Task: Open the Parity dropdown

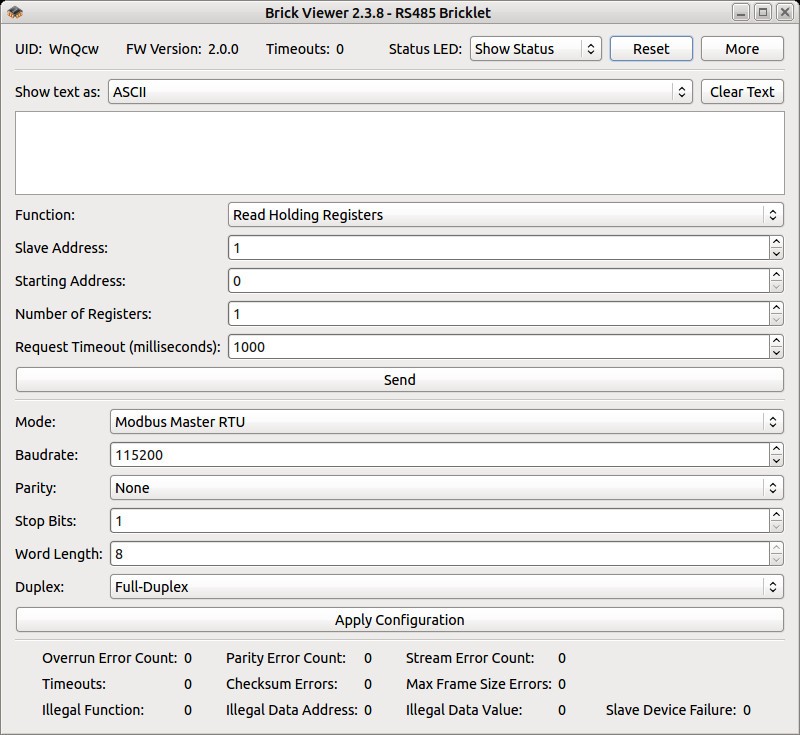Action: pos(446,488)
